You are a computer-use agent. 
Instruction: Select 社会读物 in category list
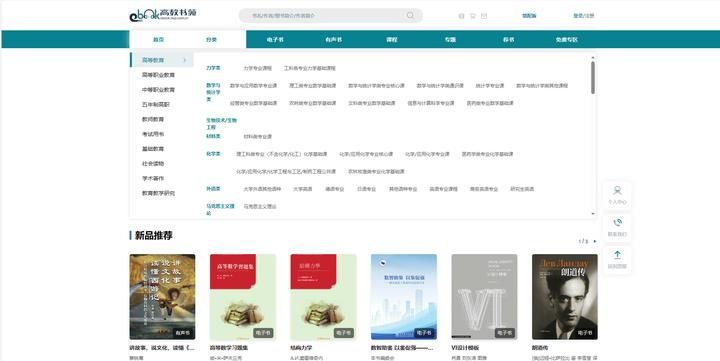point(152,164)
